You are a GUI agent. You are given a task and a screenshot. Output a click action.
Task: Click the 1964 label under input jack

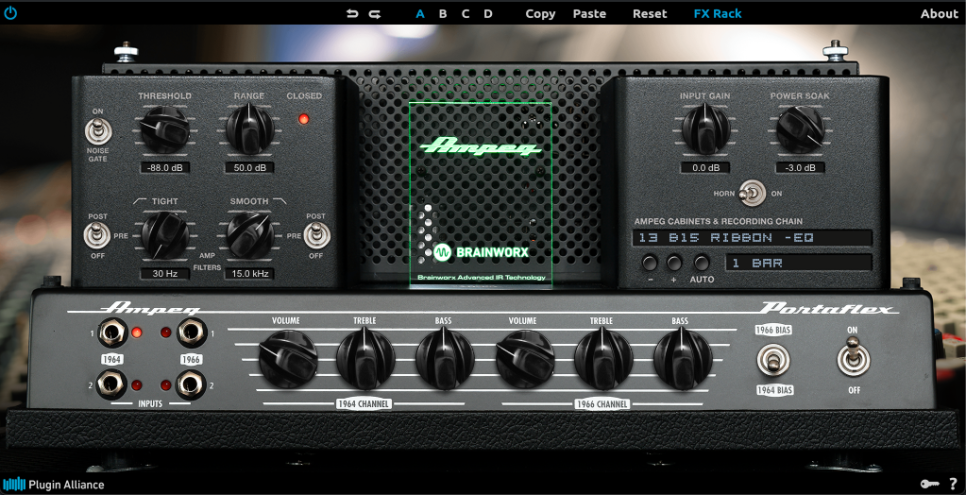point(112,359)
